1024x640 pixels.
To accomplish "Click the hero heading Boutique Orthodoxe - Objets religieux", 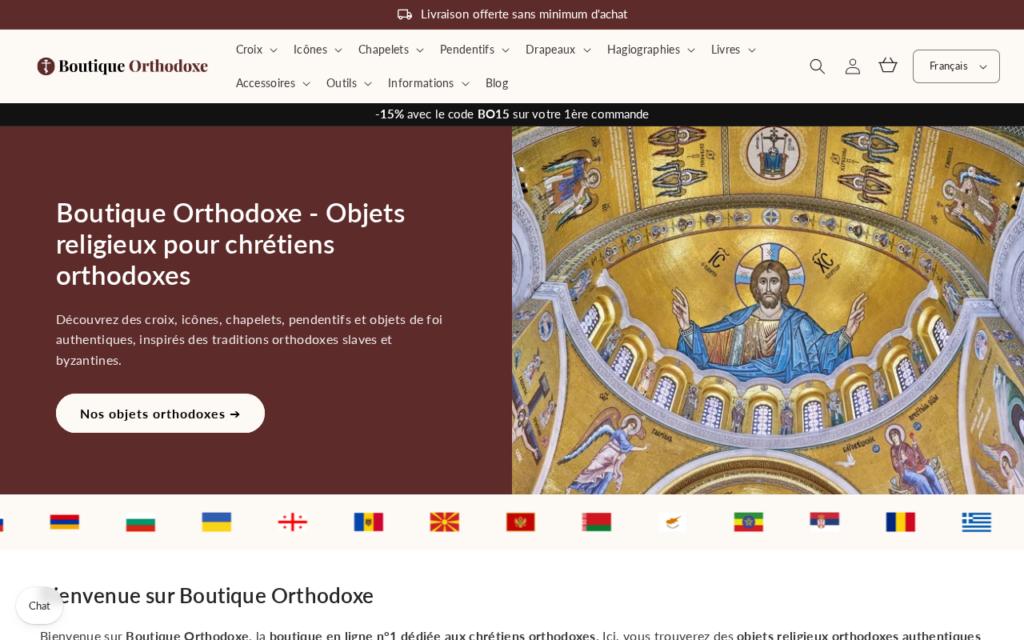I will pos(231,244).
